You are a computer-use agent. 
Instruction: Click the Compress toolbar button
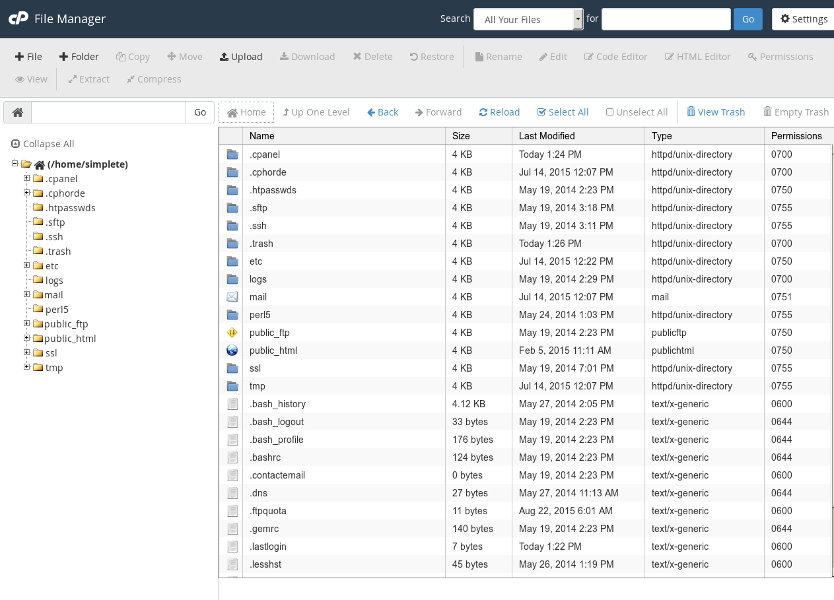(x=154, y=79)
